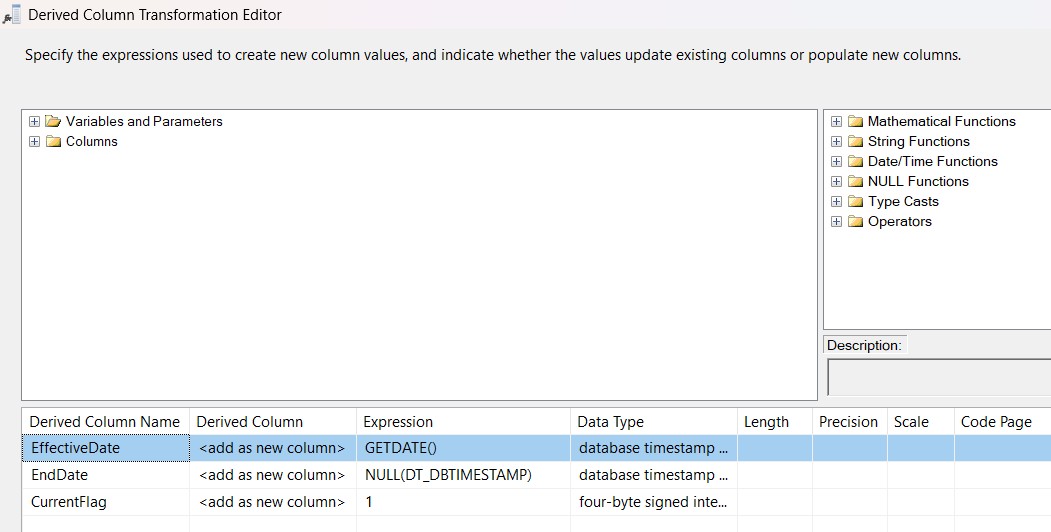Image resolution: width=1051 pixels, height=532 pixels.
Task: Select the Operators tree item label
Action: pos(899,222)
